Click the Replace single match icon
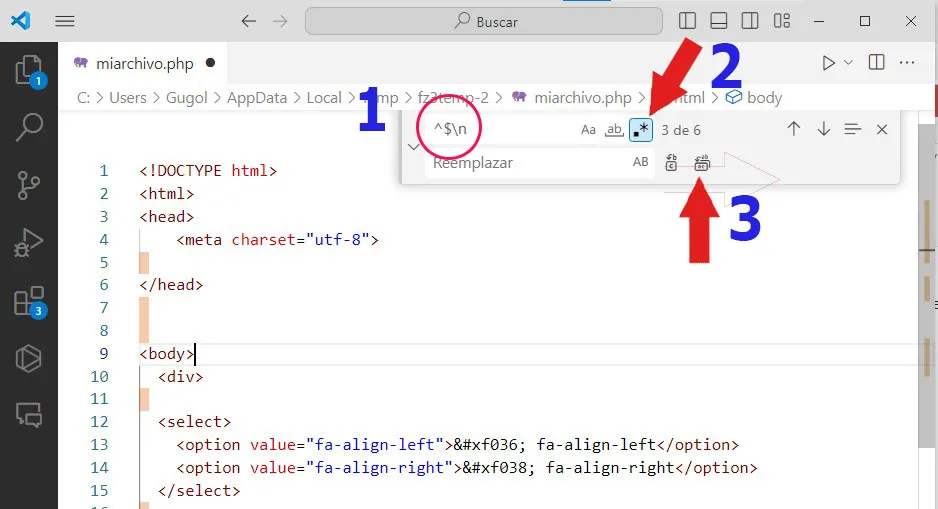 point(671,163)
